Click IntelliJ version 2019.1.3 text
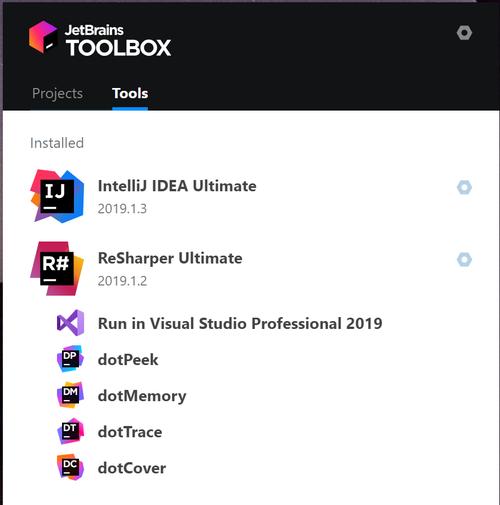 pos(122,209)
